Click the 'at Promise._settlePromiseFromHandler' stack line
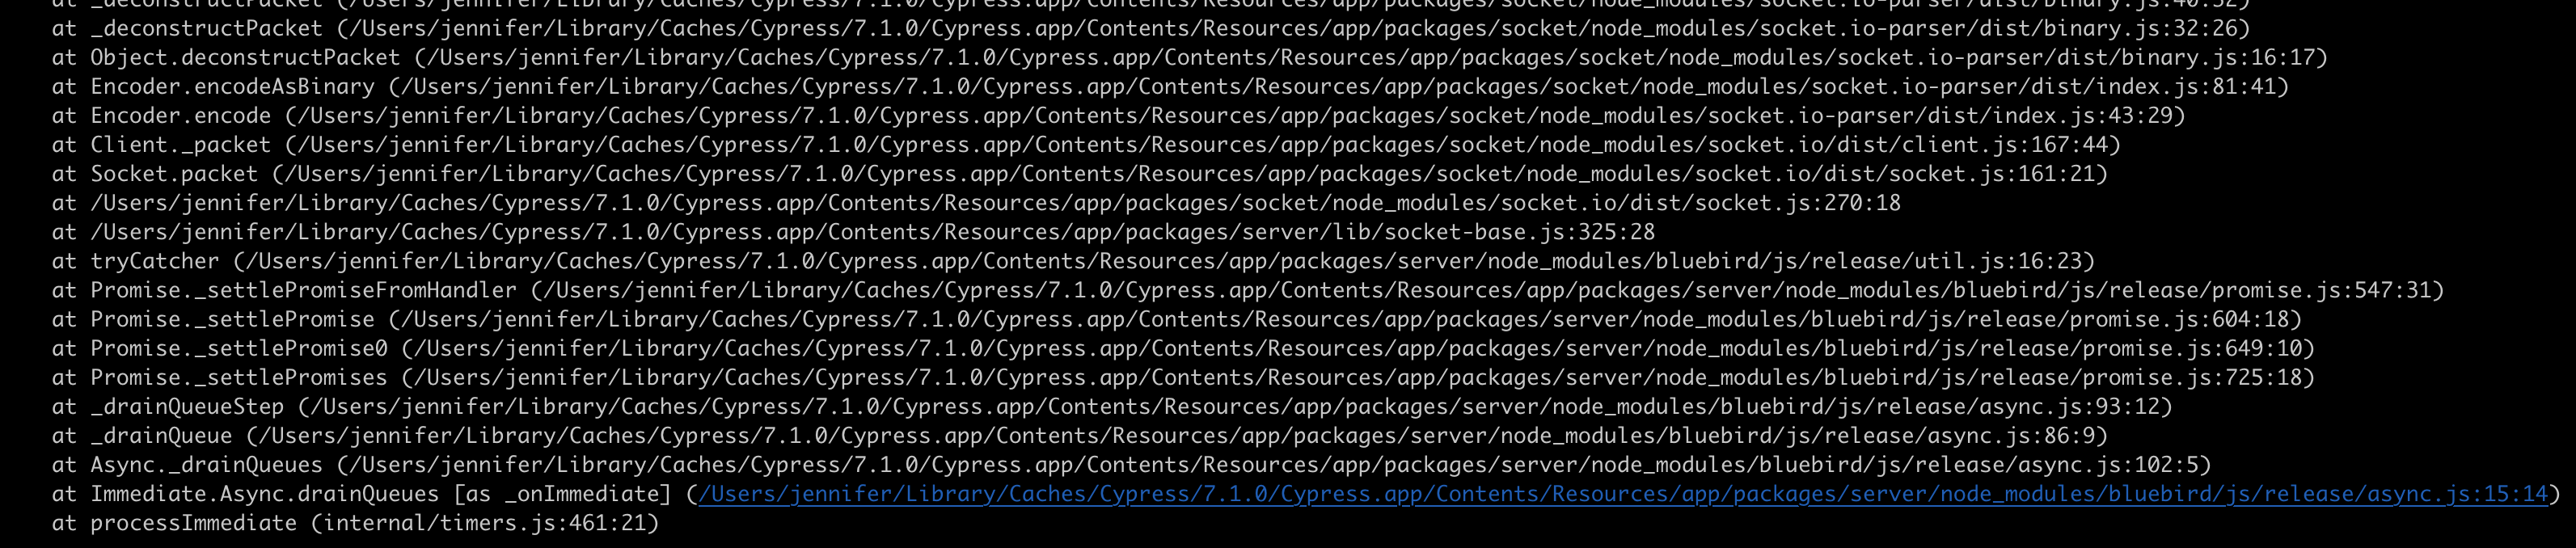The height and width of the screenshot is (548, 2576). click(x=1248, y=291)
